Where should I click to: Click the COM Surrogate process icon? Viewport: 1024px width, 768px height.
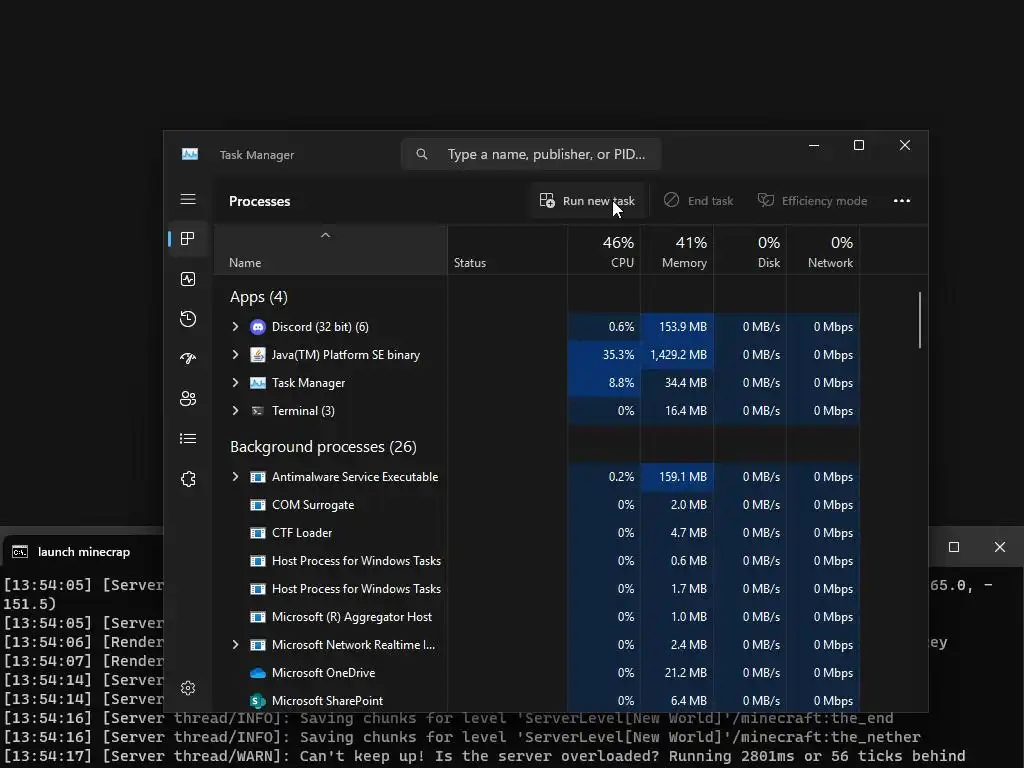pyautogui.click(x=258, y=505)
